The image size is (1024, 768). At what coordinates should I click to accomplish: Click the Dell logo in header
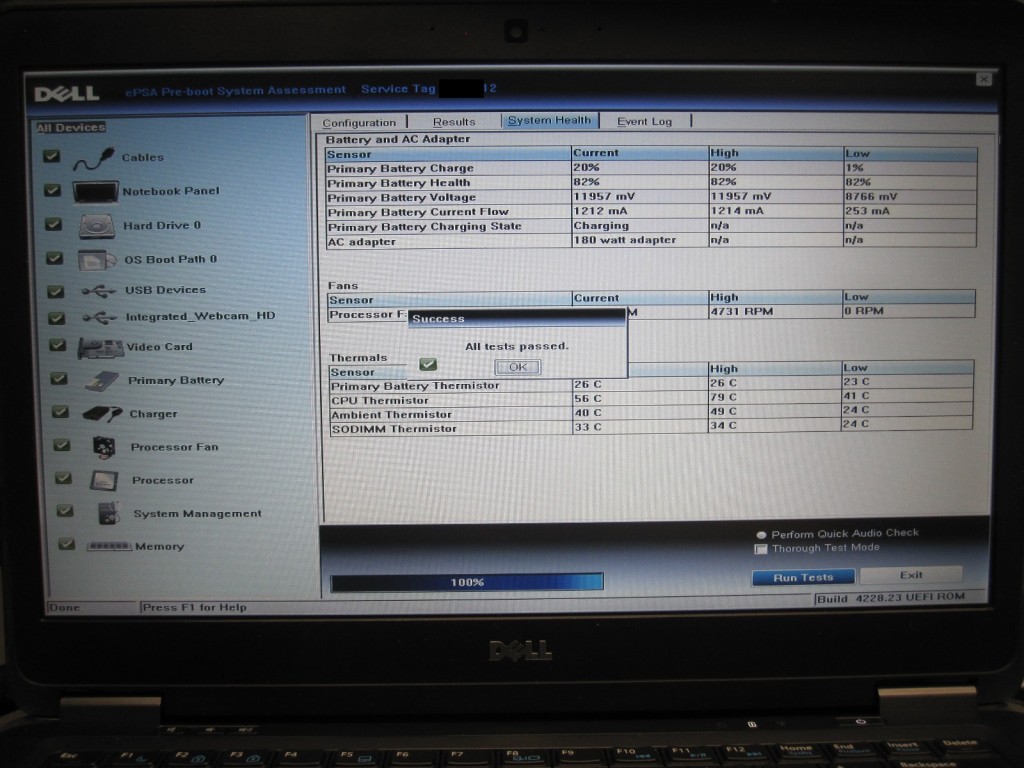click(67, 93)
